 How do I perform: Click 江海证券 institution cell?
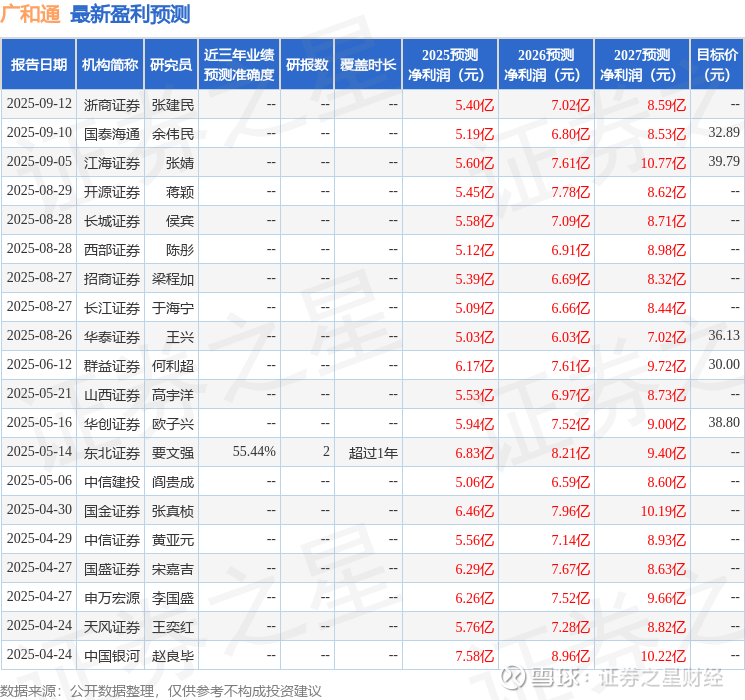click(112, 163)
